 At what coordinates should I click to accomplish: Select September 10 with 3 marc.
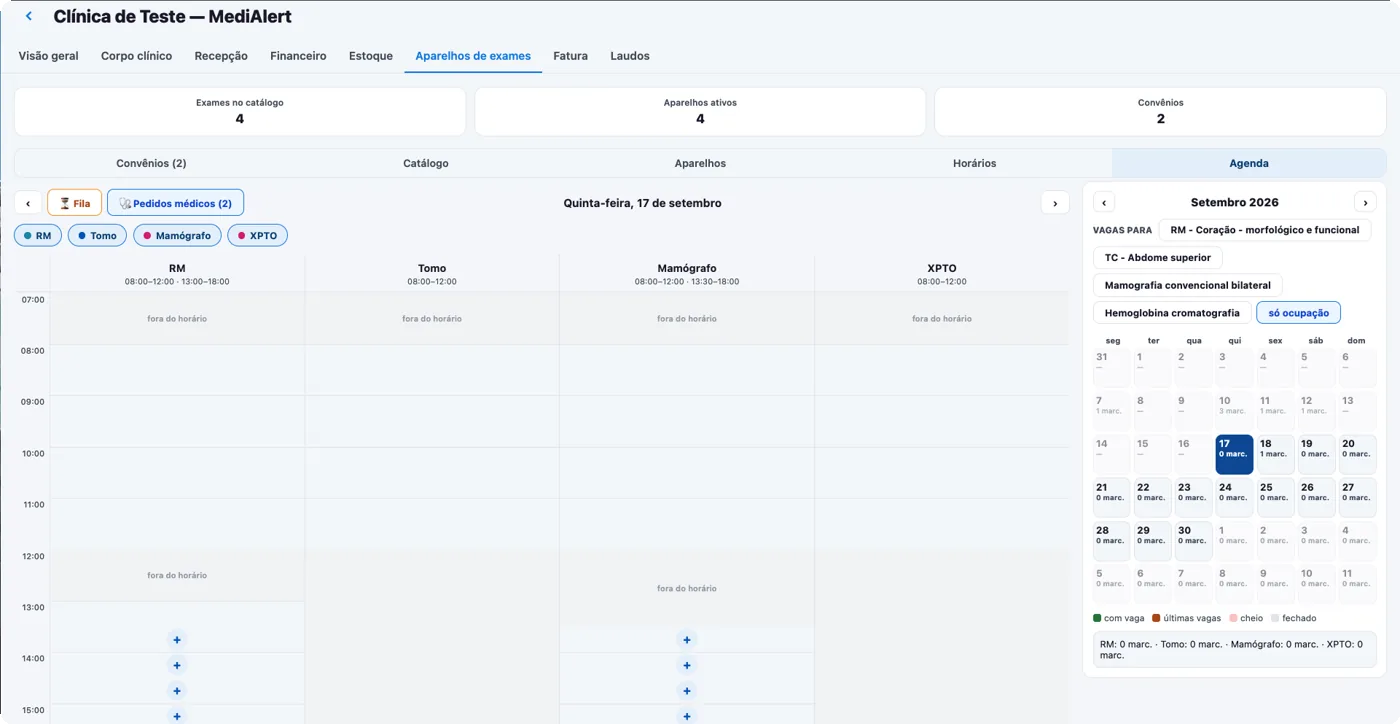(x=1234, y=411)
